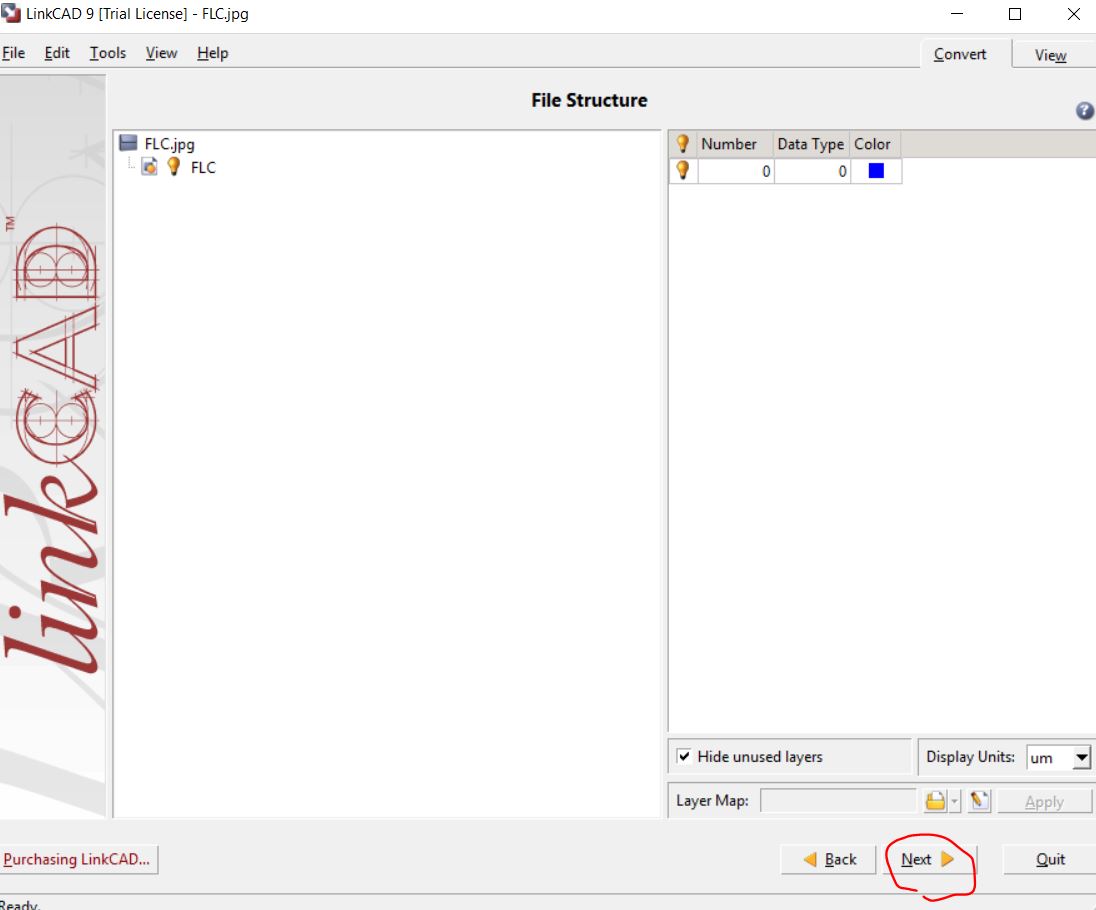Open the Purchasing LinkCAD link
This screenshot has width=1096, height=910.
(77, 859)
